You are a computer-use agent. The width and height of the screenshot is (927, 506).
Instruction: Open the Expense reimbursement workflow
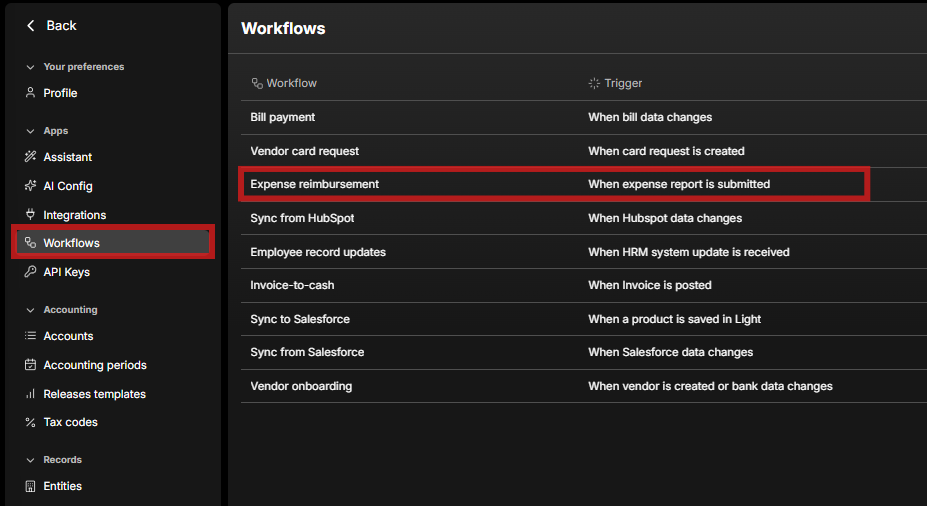coord(315,185)
